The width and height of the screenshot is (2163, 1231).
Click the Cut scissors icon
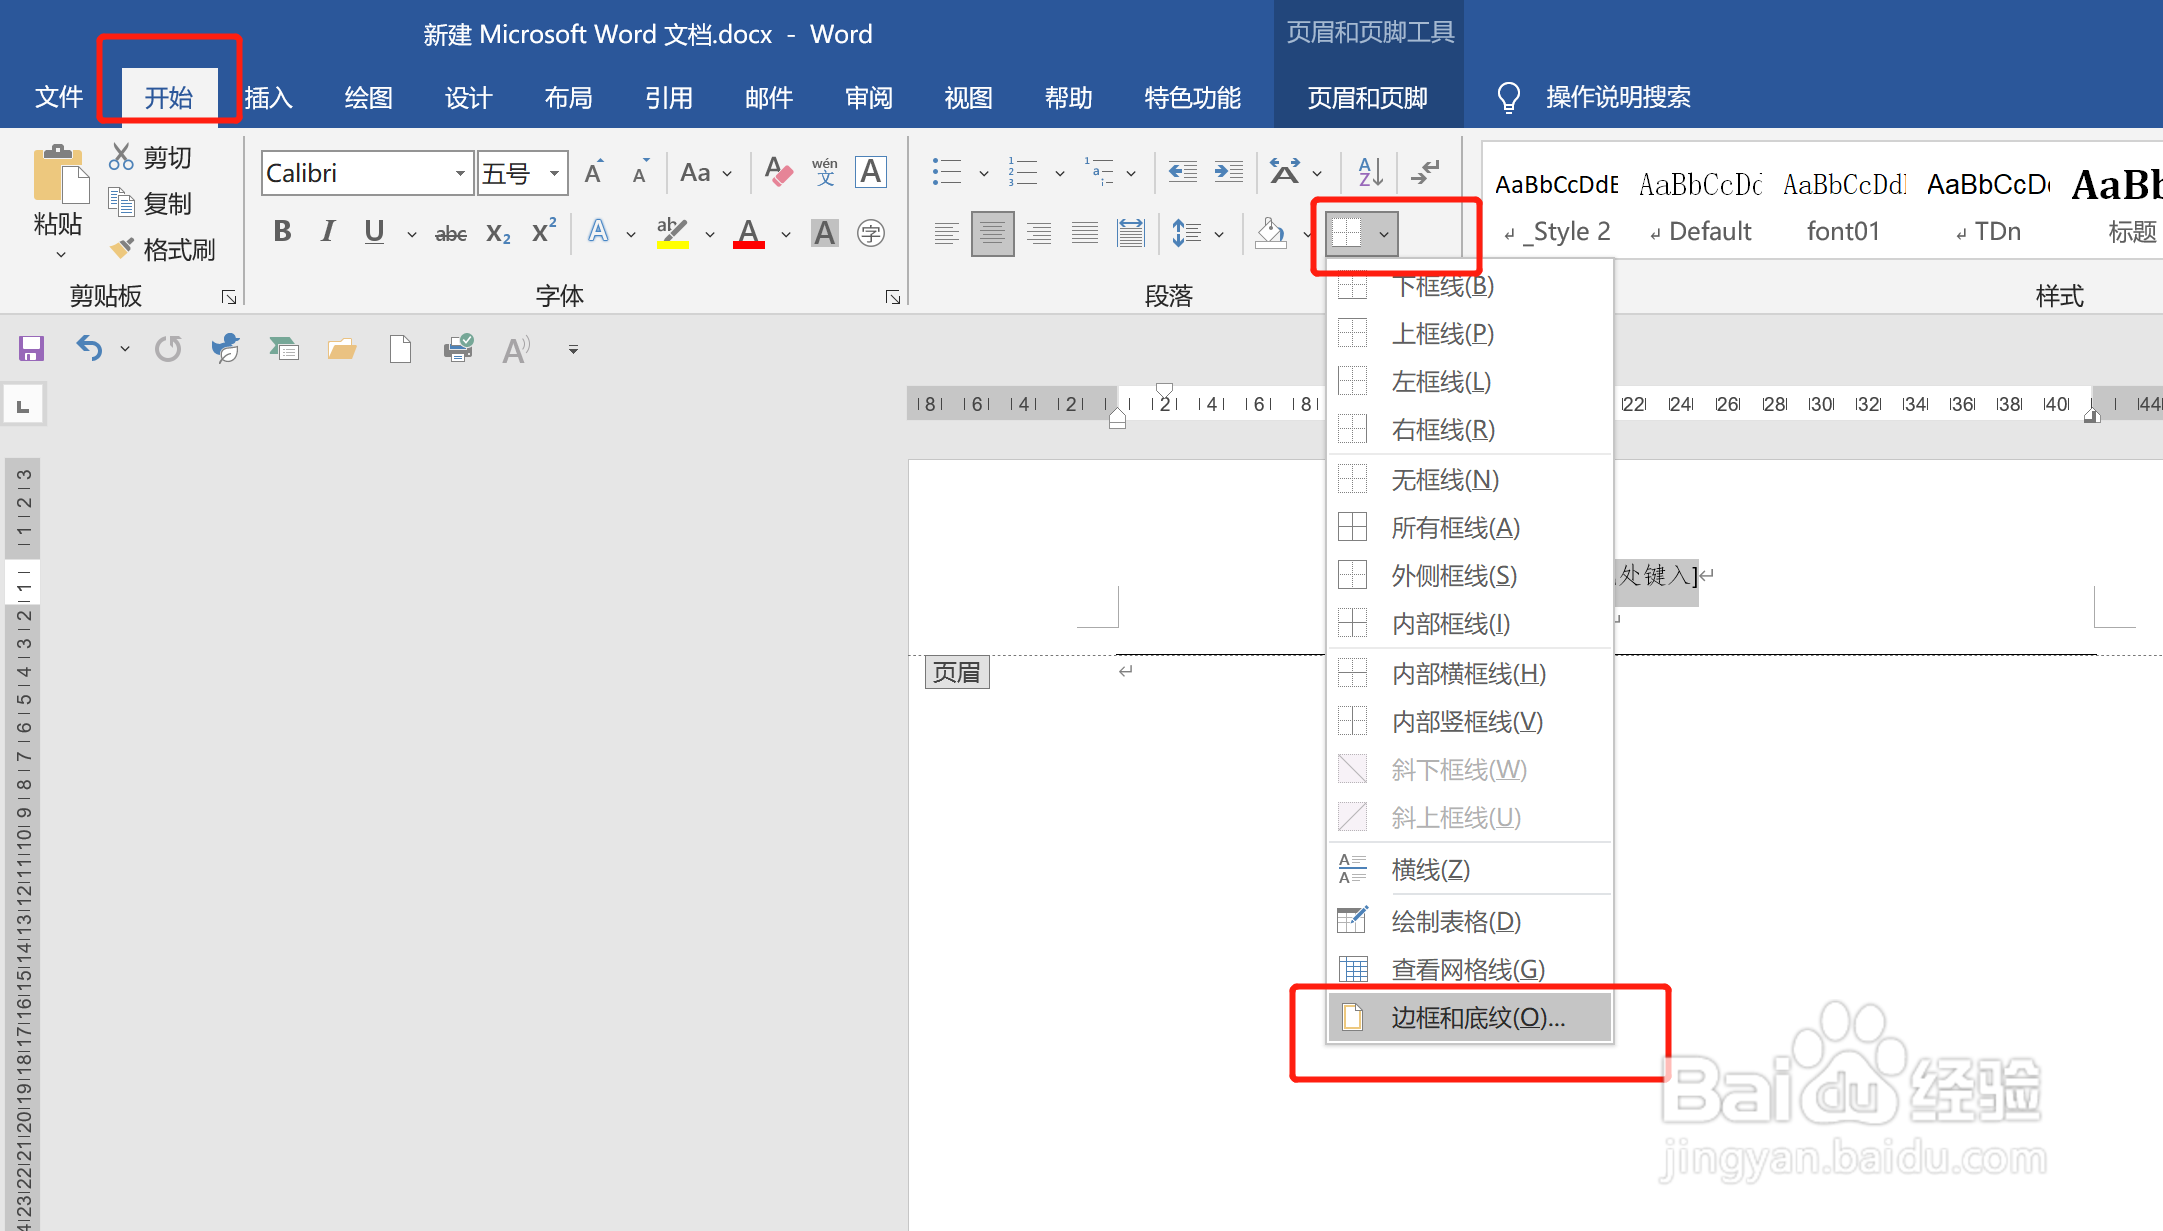pyautogui.click(x=121, y=157)
